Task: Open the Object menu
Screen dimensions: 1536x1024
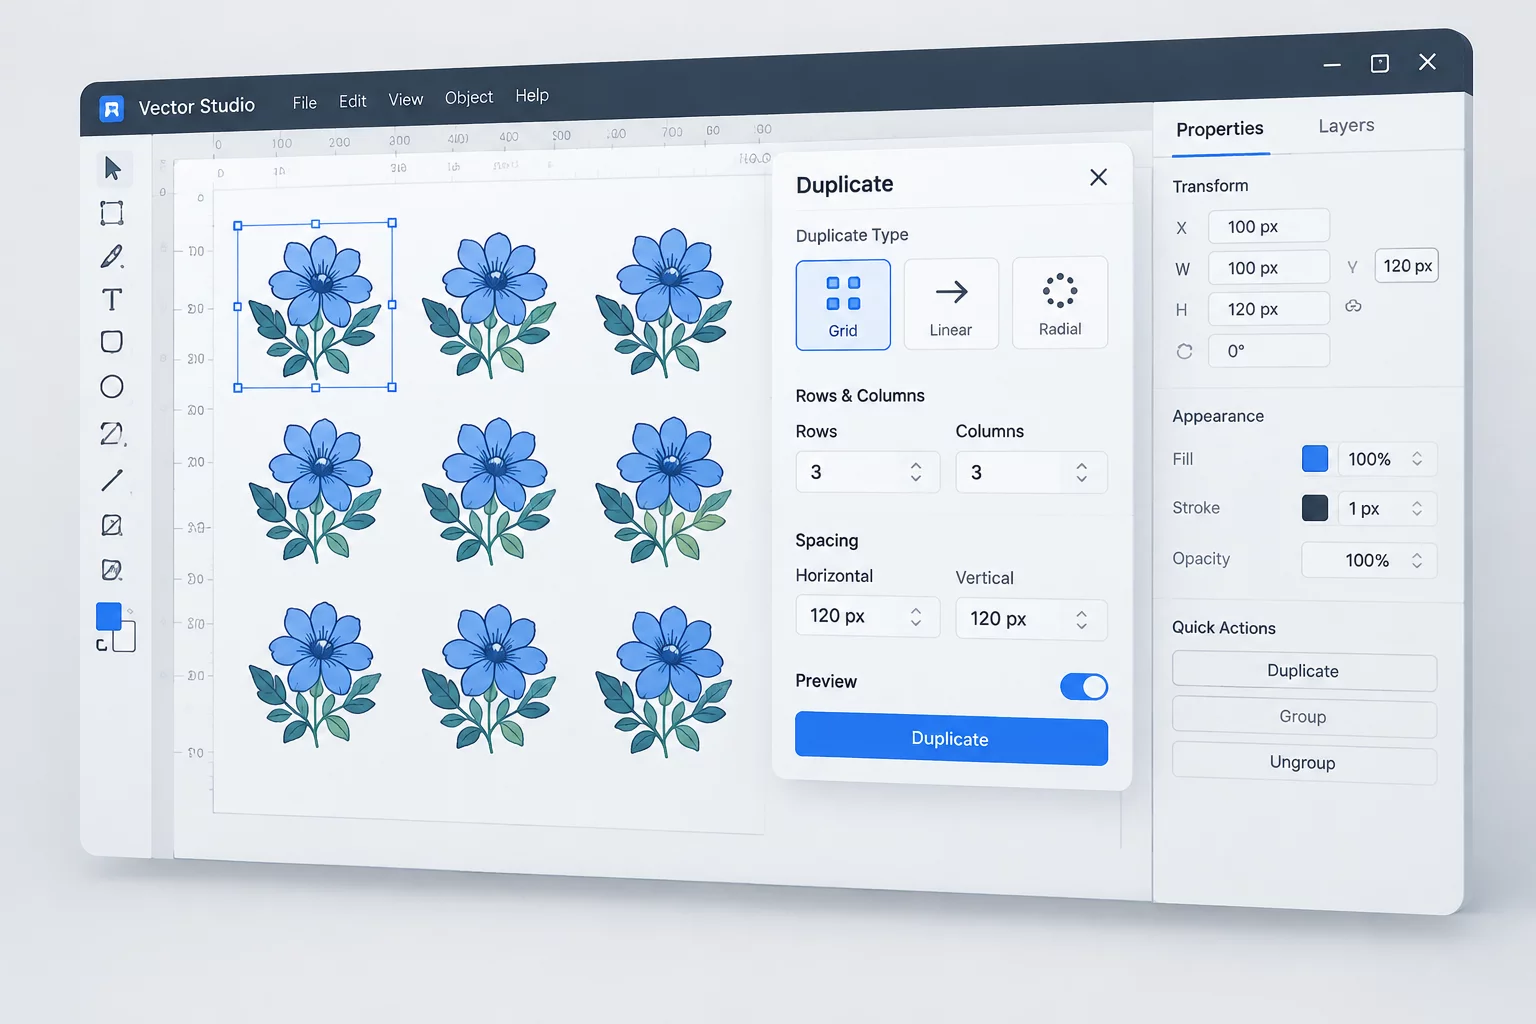Action: tap(469, 97)
